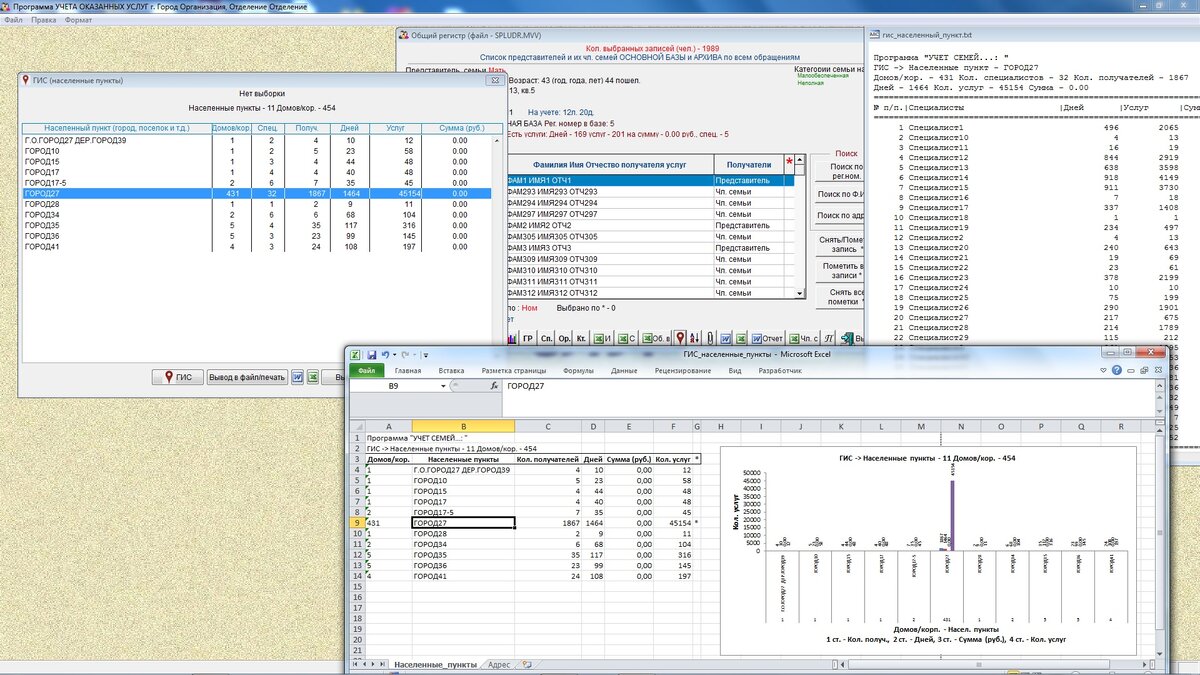
Task: Click Excel cell B12 containing ГОРОД35
Action: 463,556
